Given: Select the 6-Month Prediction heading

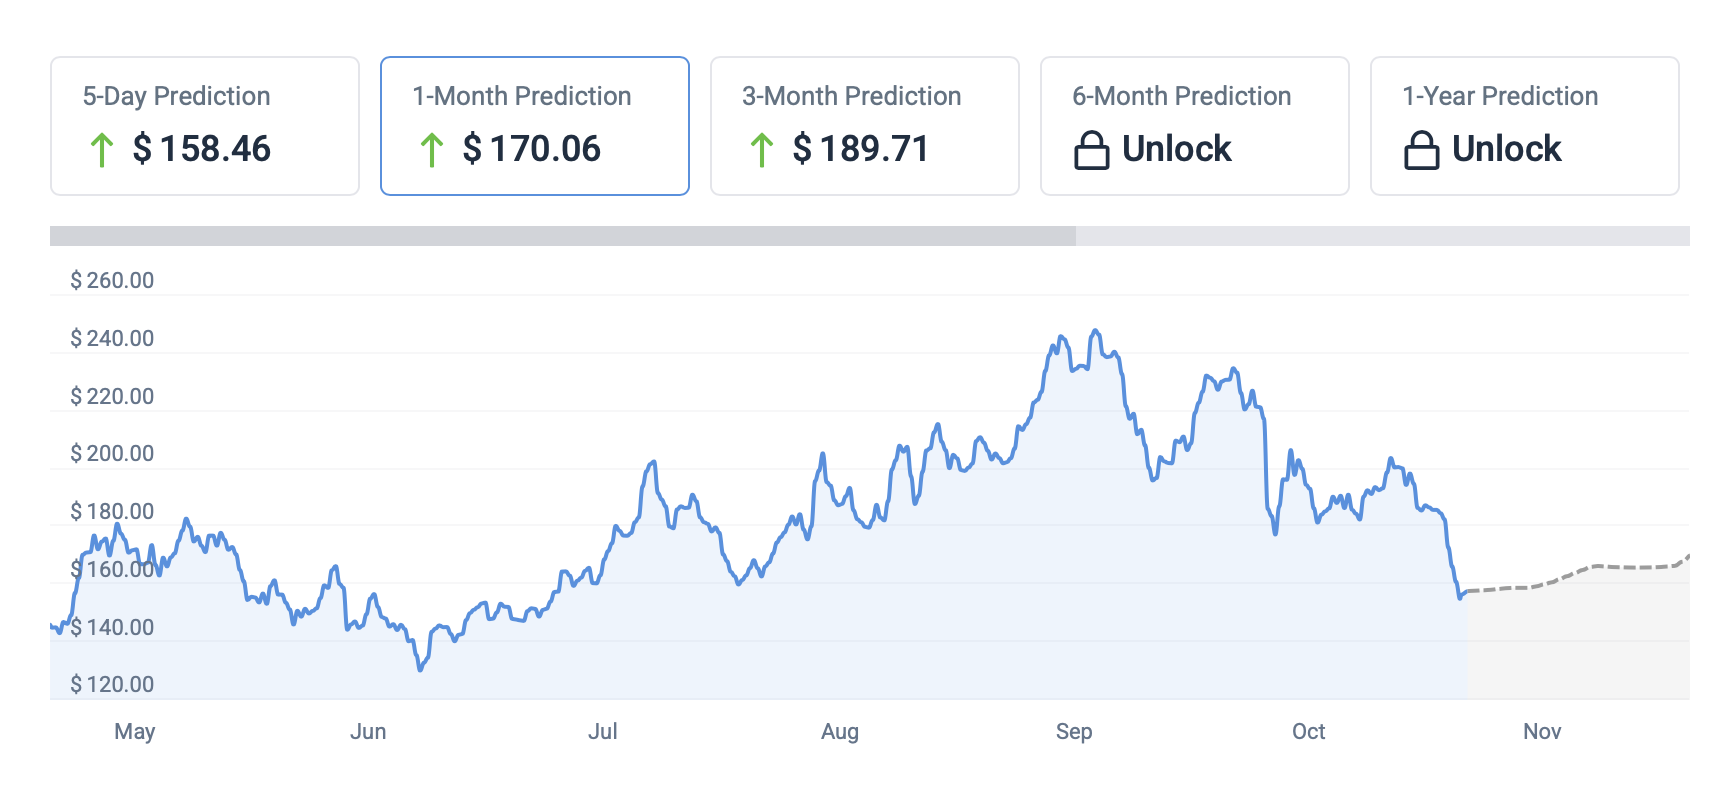Looking at the screenshot, I should (1181, 96).
